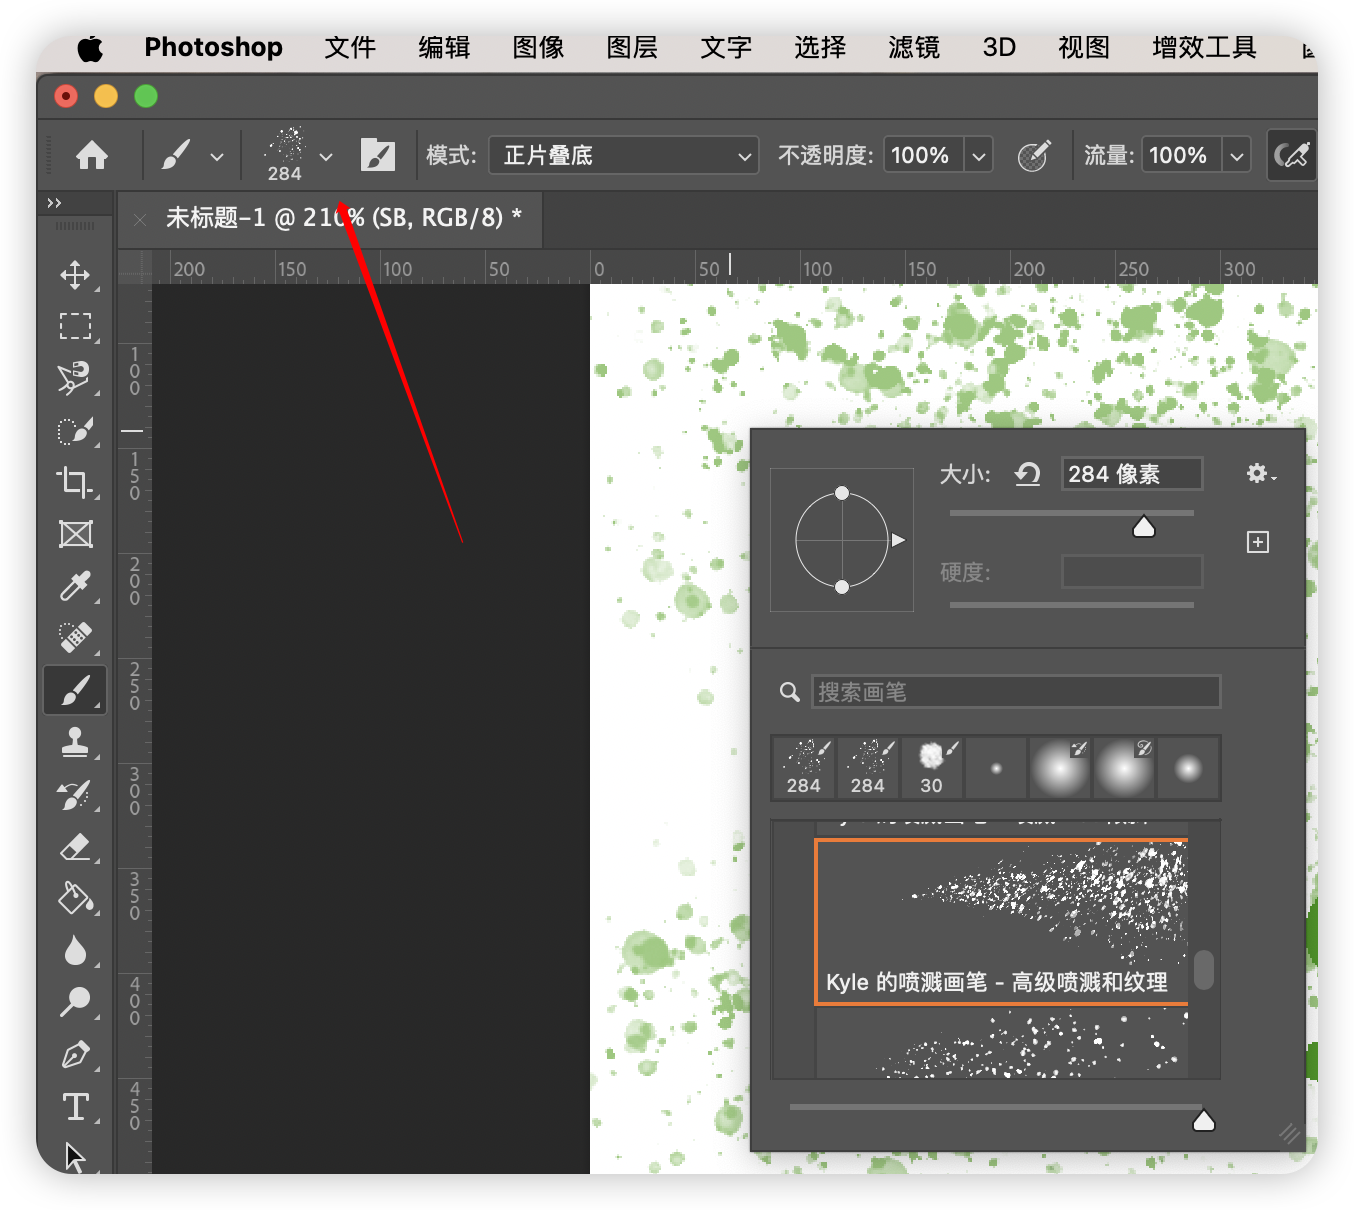Select the Move tool

click(75, 275)
